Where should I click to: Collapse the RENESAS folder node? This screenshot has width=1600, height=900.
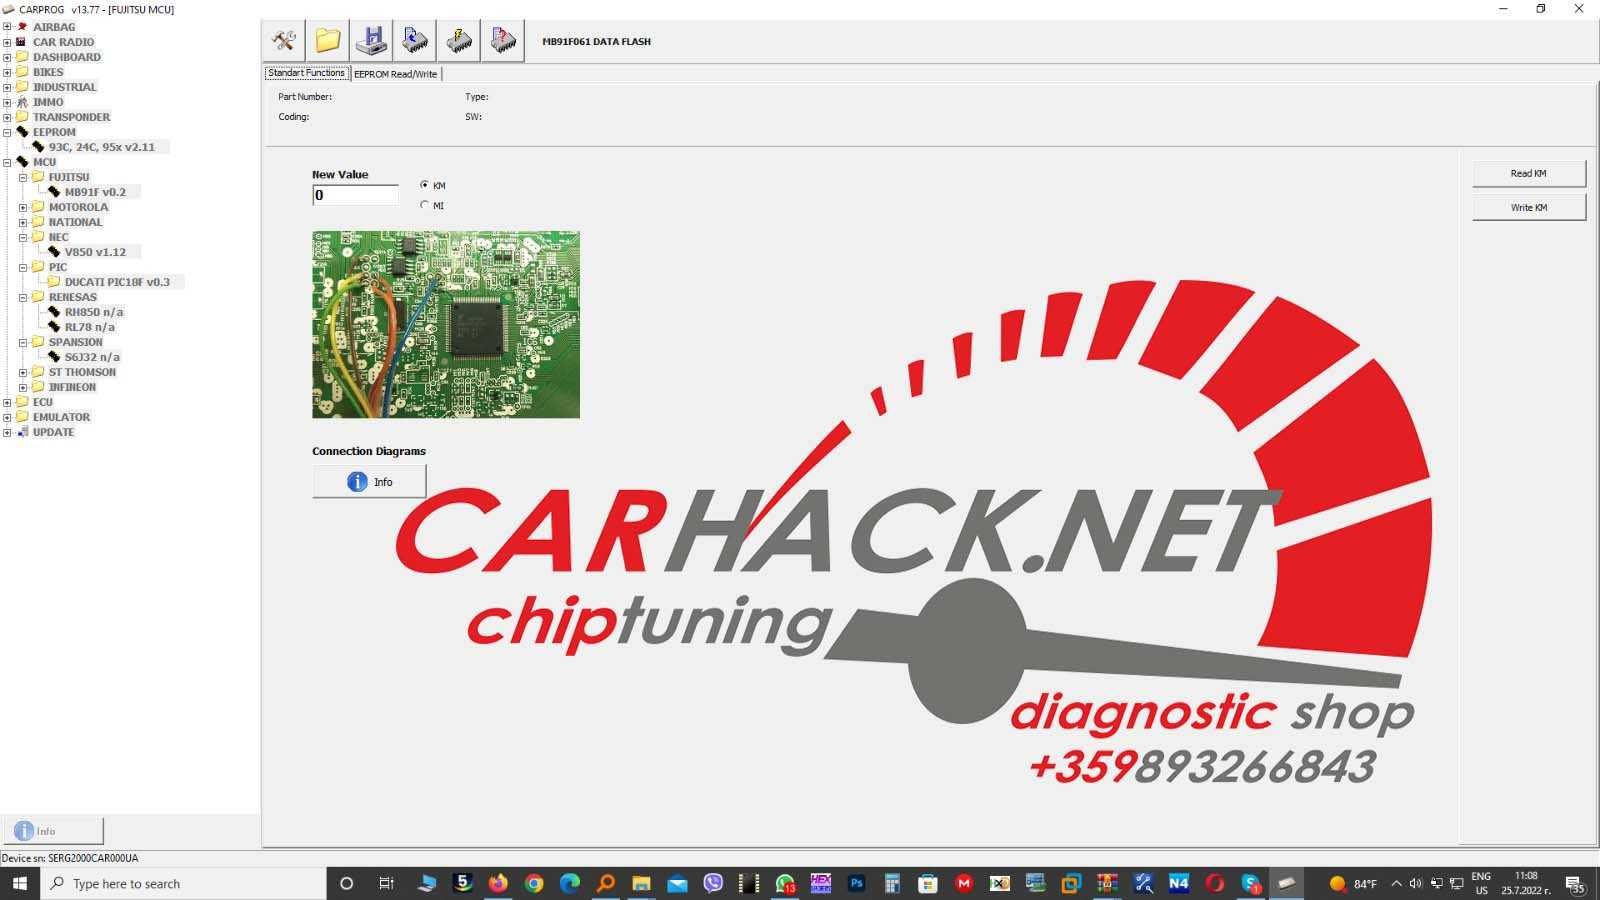[x=23, y=297]
